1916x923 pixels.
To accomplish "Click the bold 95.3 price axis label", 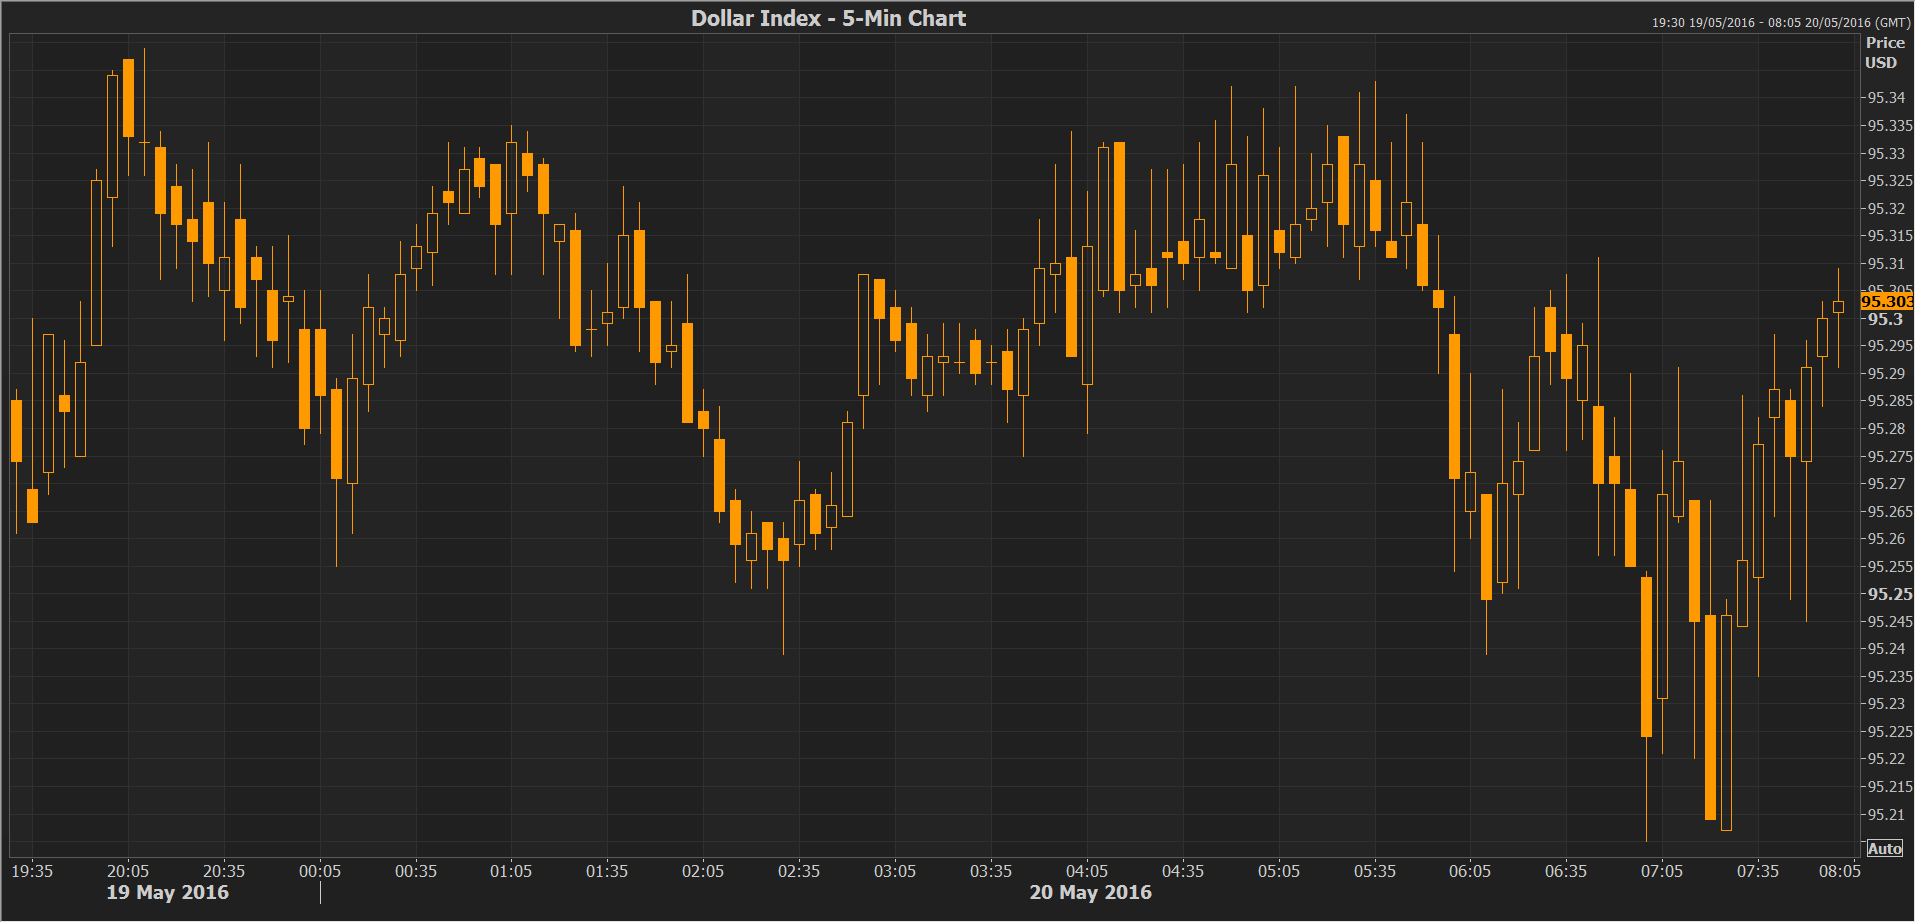I will click(x=1885, y=319).
